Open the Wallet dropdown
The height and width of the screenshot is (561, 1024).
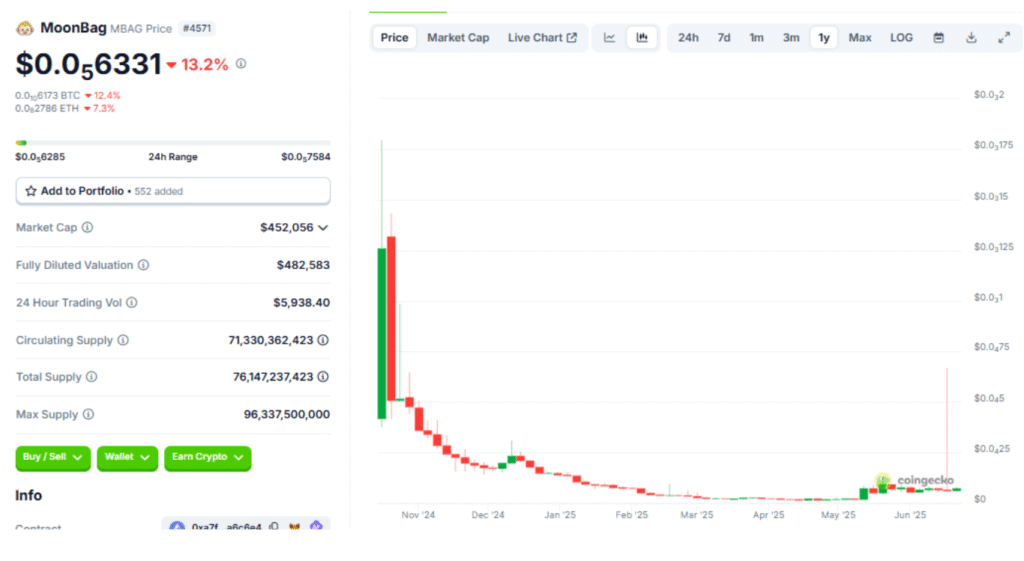tap(127, 457)
